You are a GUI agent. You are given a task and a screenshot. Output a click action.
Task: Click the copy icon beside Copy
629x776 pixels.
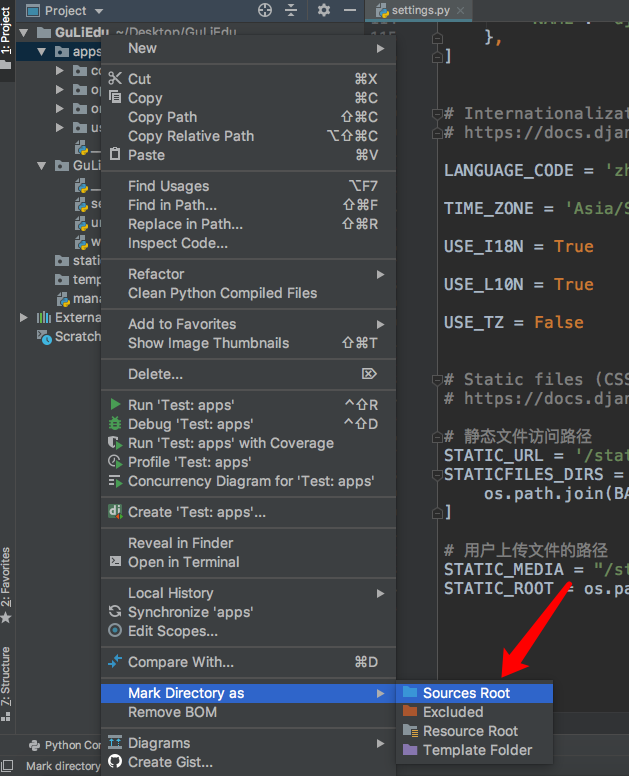[x=115, y=97]
